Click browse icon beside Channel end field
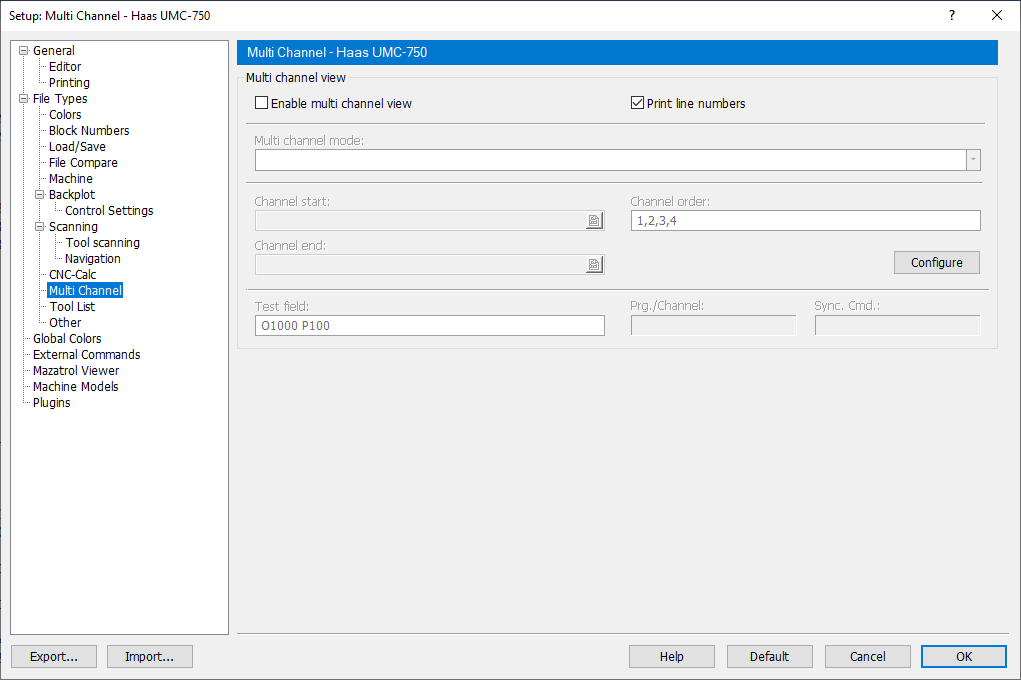This screenshot has height=680, width=1021. (594, 264)
